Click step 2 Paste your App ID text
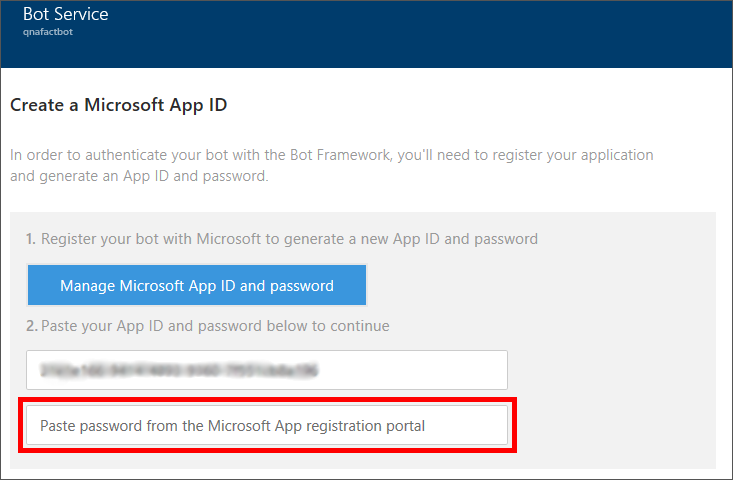This screenshot has height=480, width=733. tap(208, 326)
